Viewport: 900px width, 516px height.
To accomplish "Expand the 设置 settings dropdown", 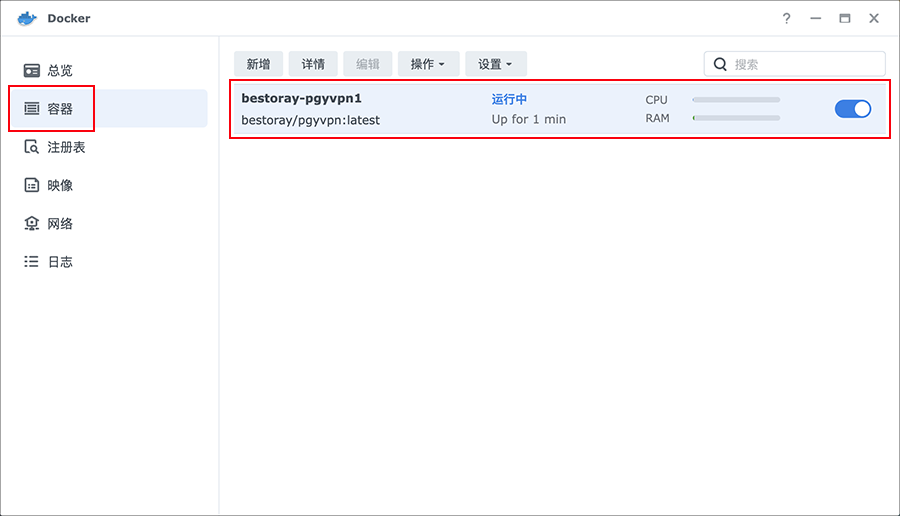I will (495, 64).
